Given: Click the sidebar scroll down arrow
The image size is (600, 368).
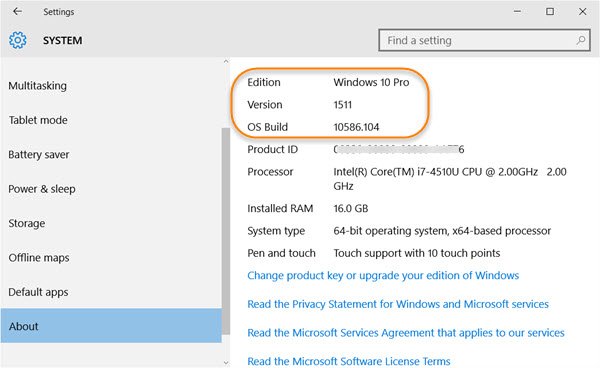Looking at the screenshot, I should coord(226,363).
